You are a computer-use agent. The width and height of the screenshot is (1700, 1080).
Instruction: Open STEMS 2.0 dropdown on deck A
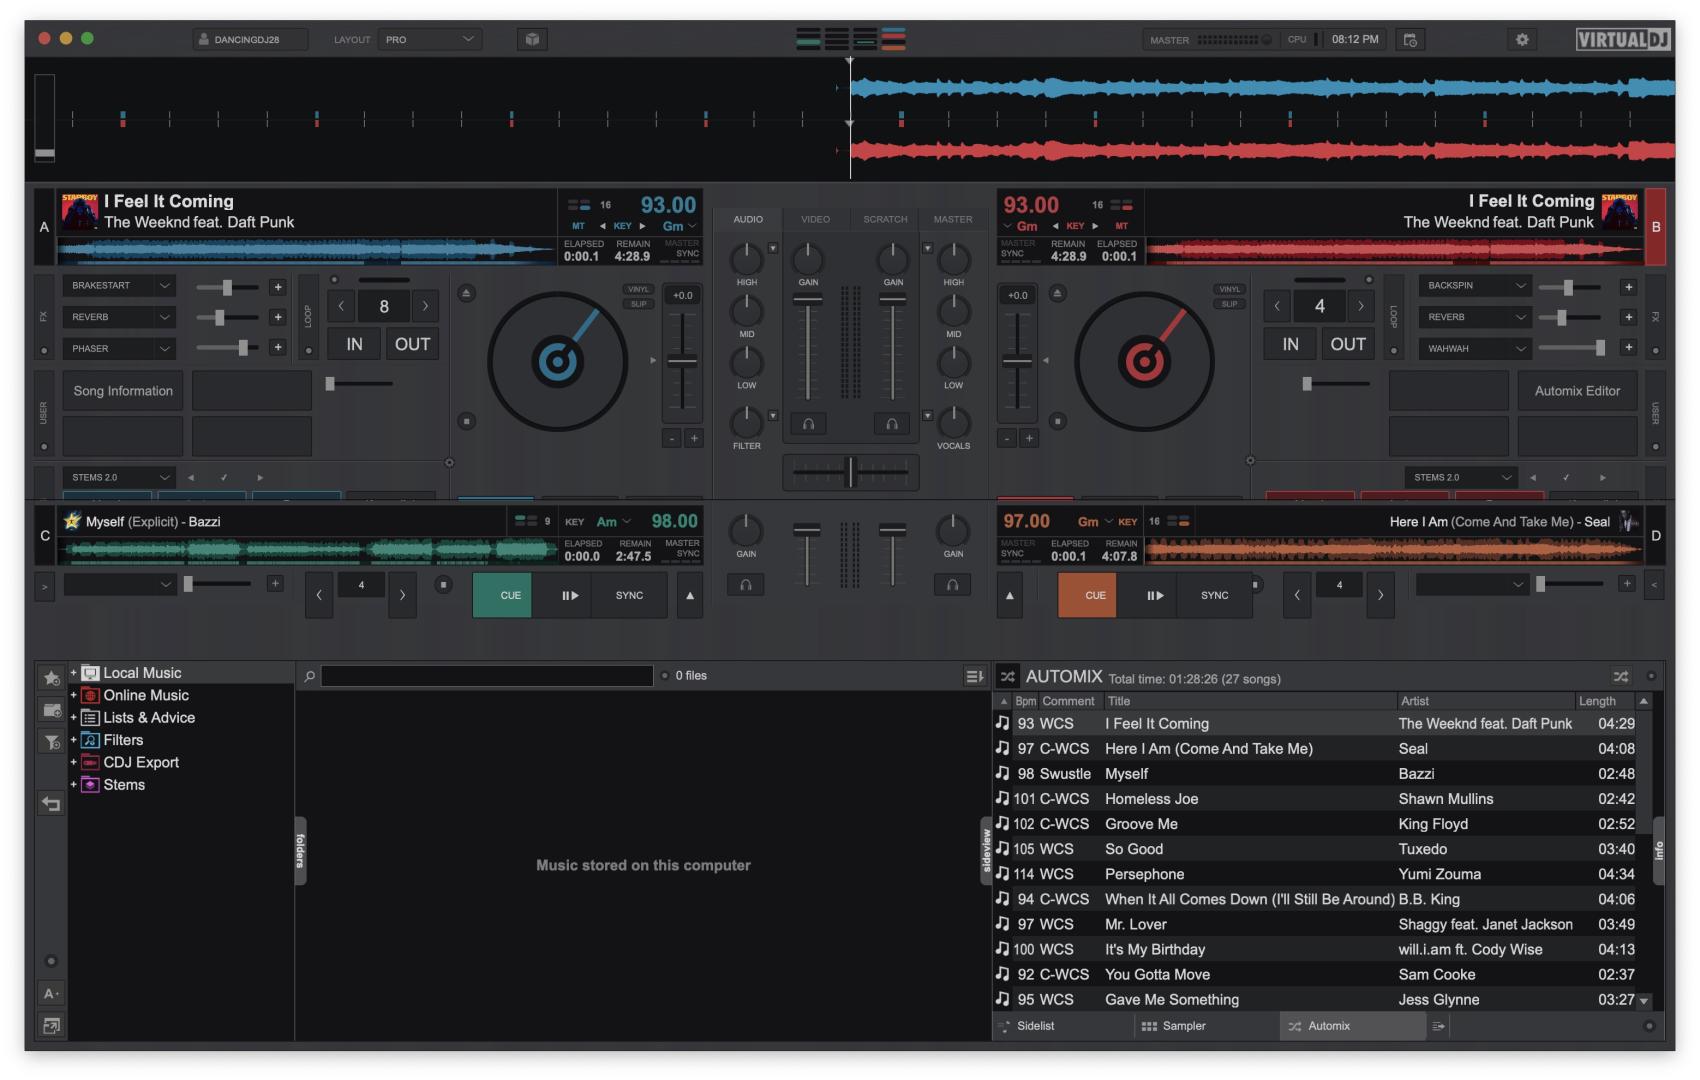(x=119, y=477)
